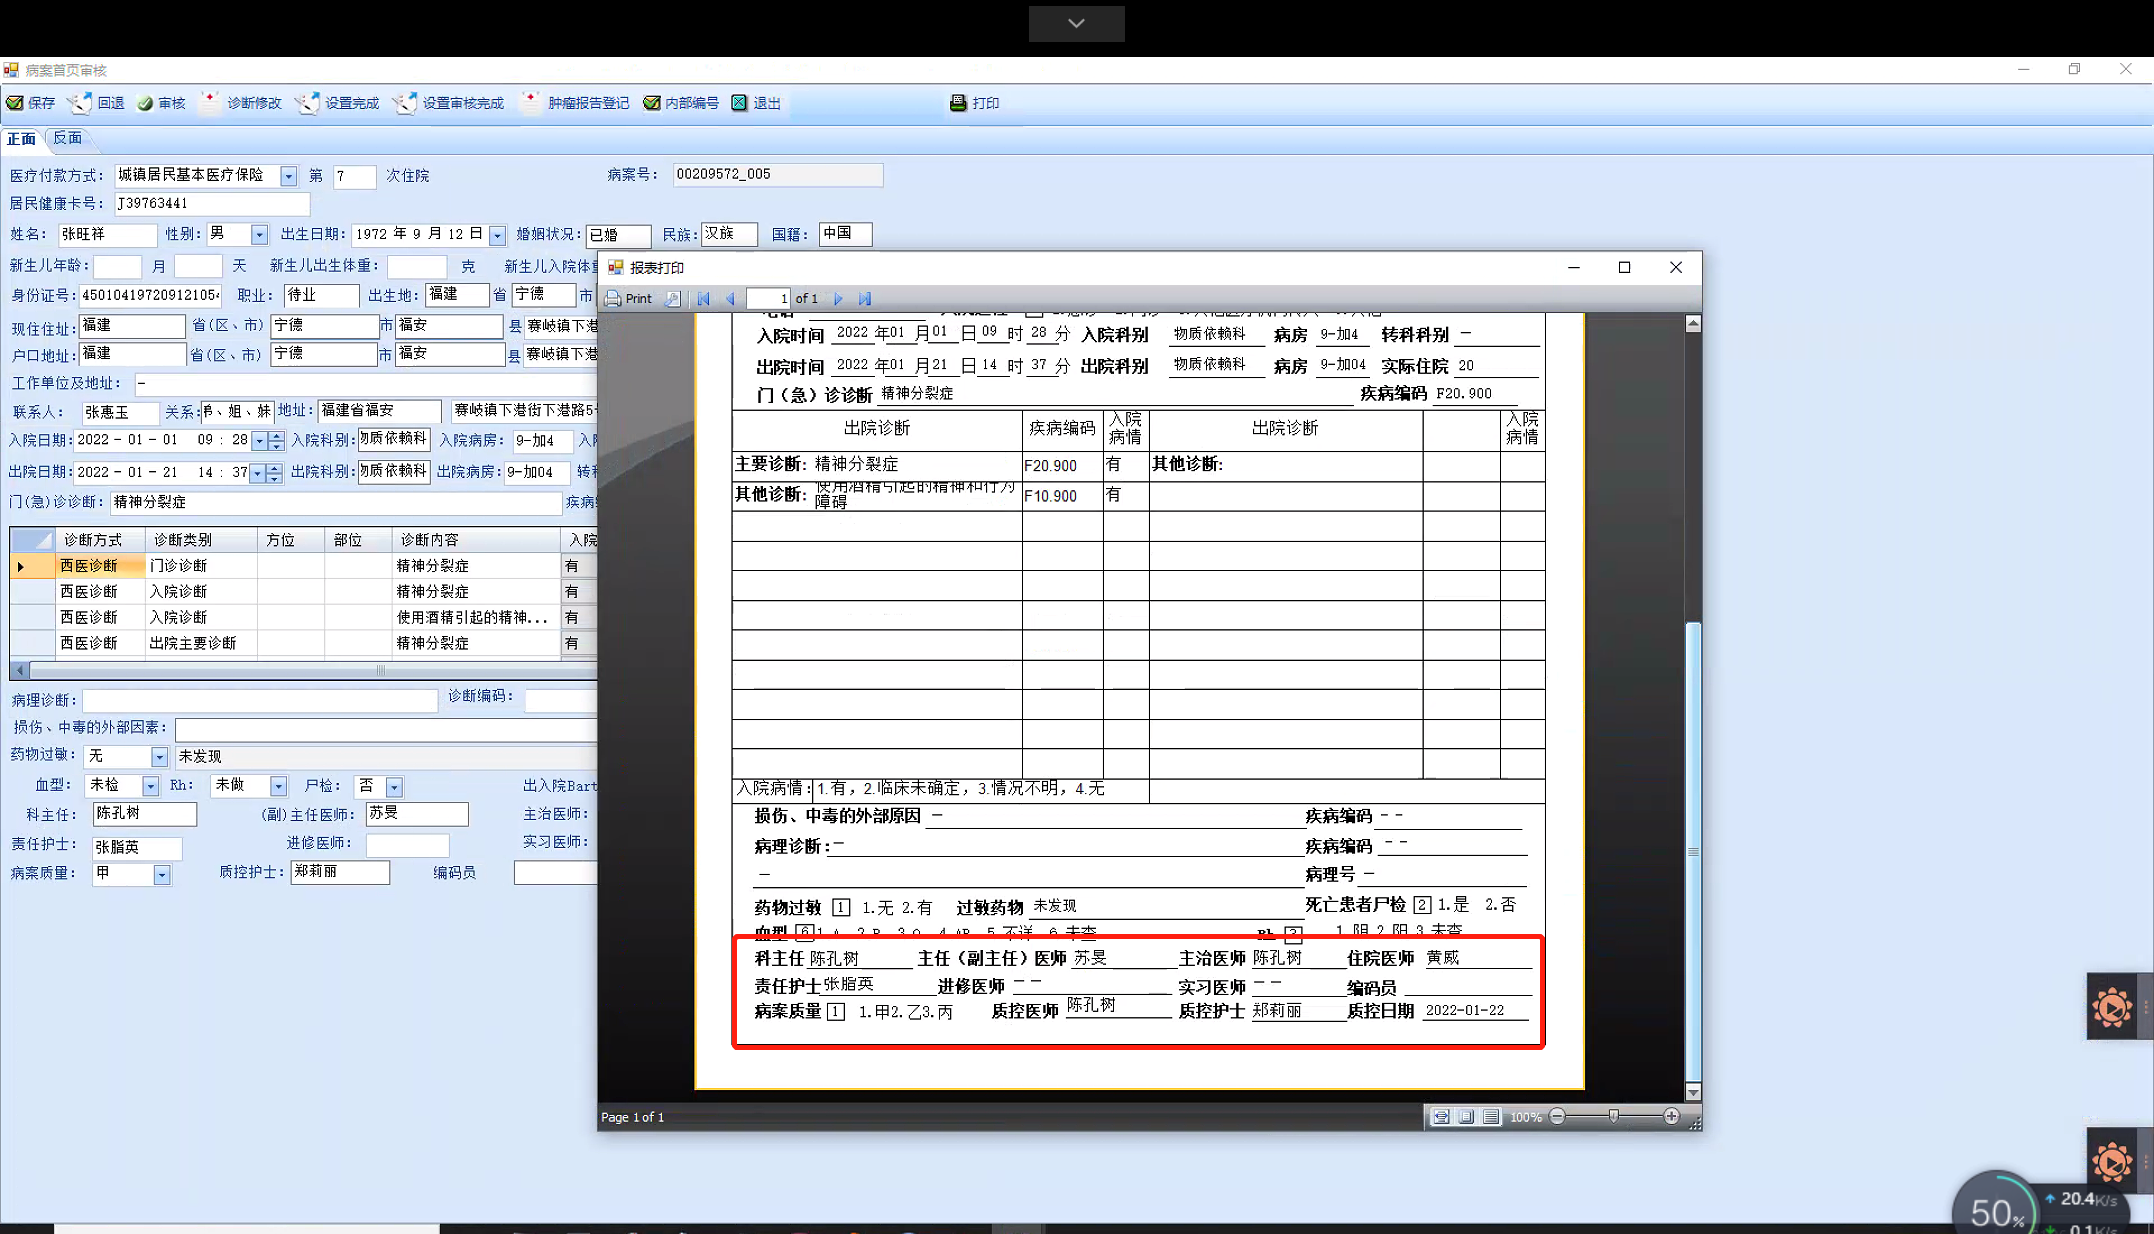Click the 病理诊断 input field
This screenshot has width=2154, height=1234.
pos(260,700)
